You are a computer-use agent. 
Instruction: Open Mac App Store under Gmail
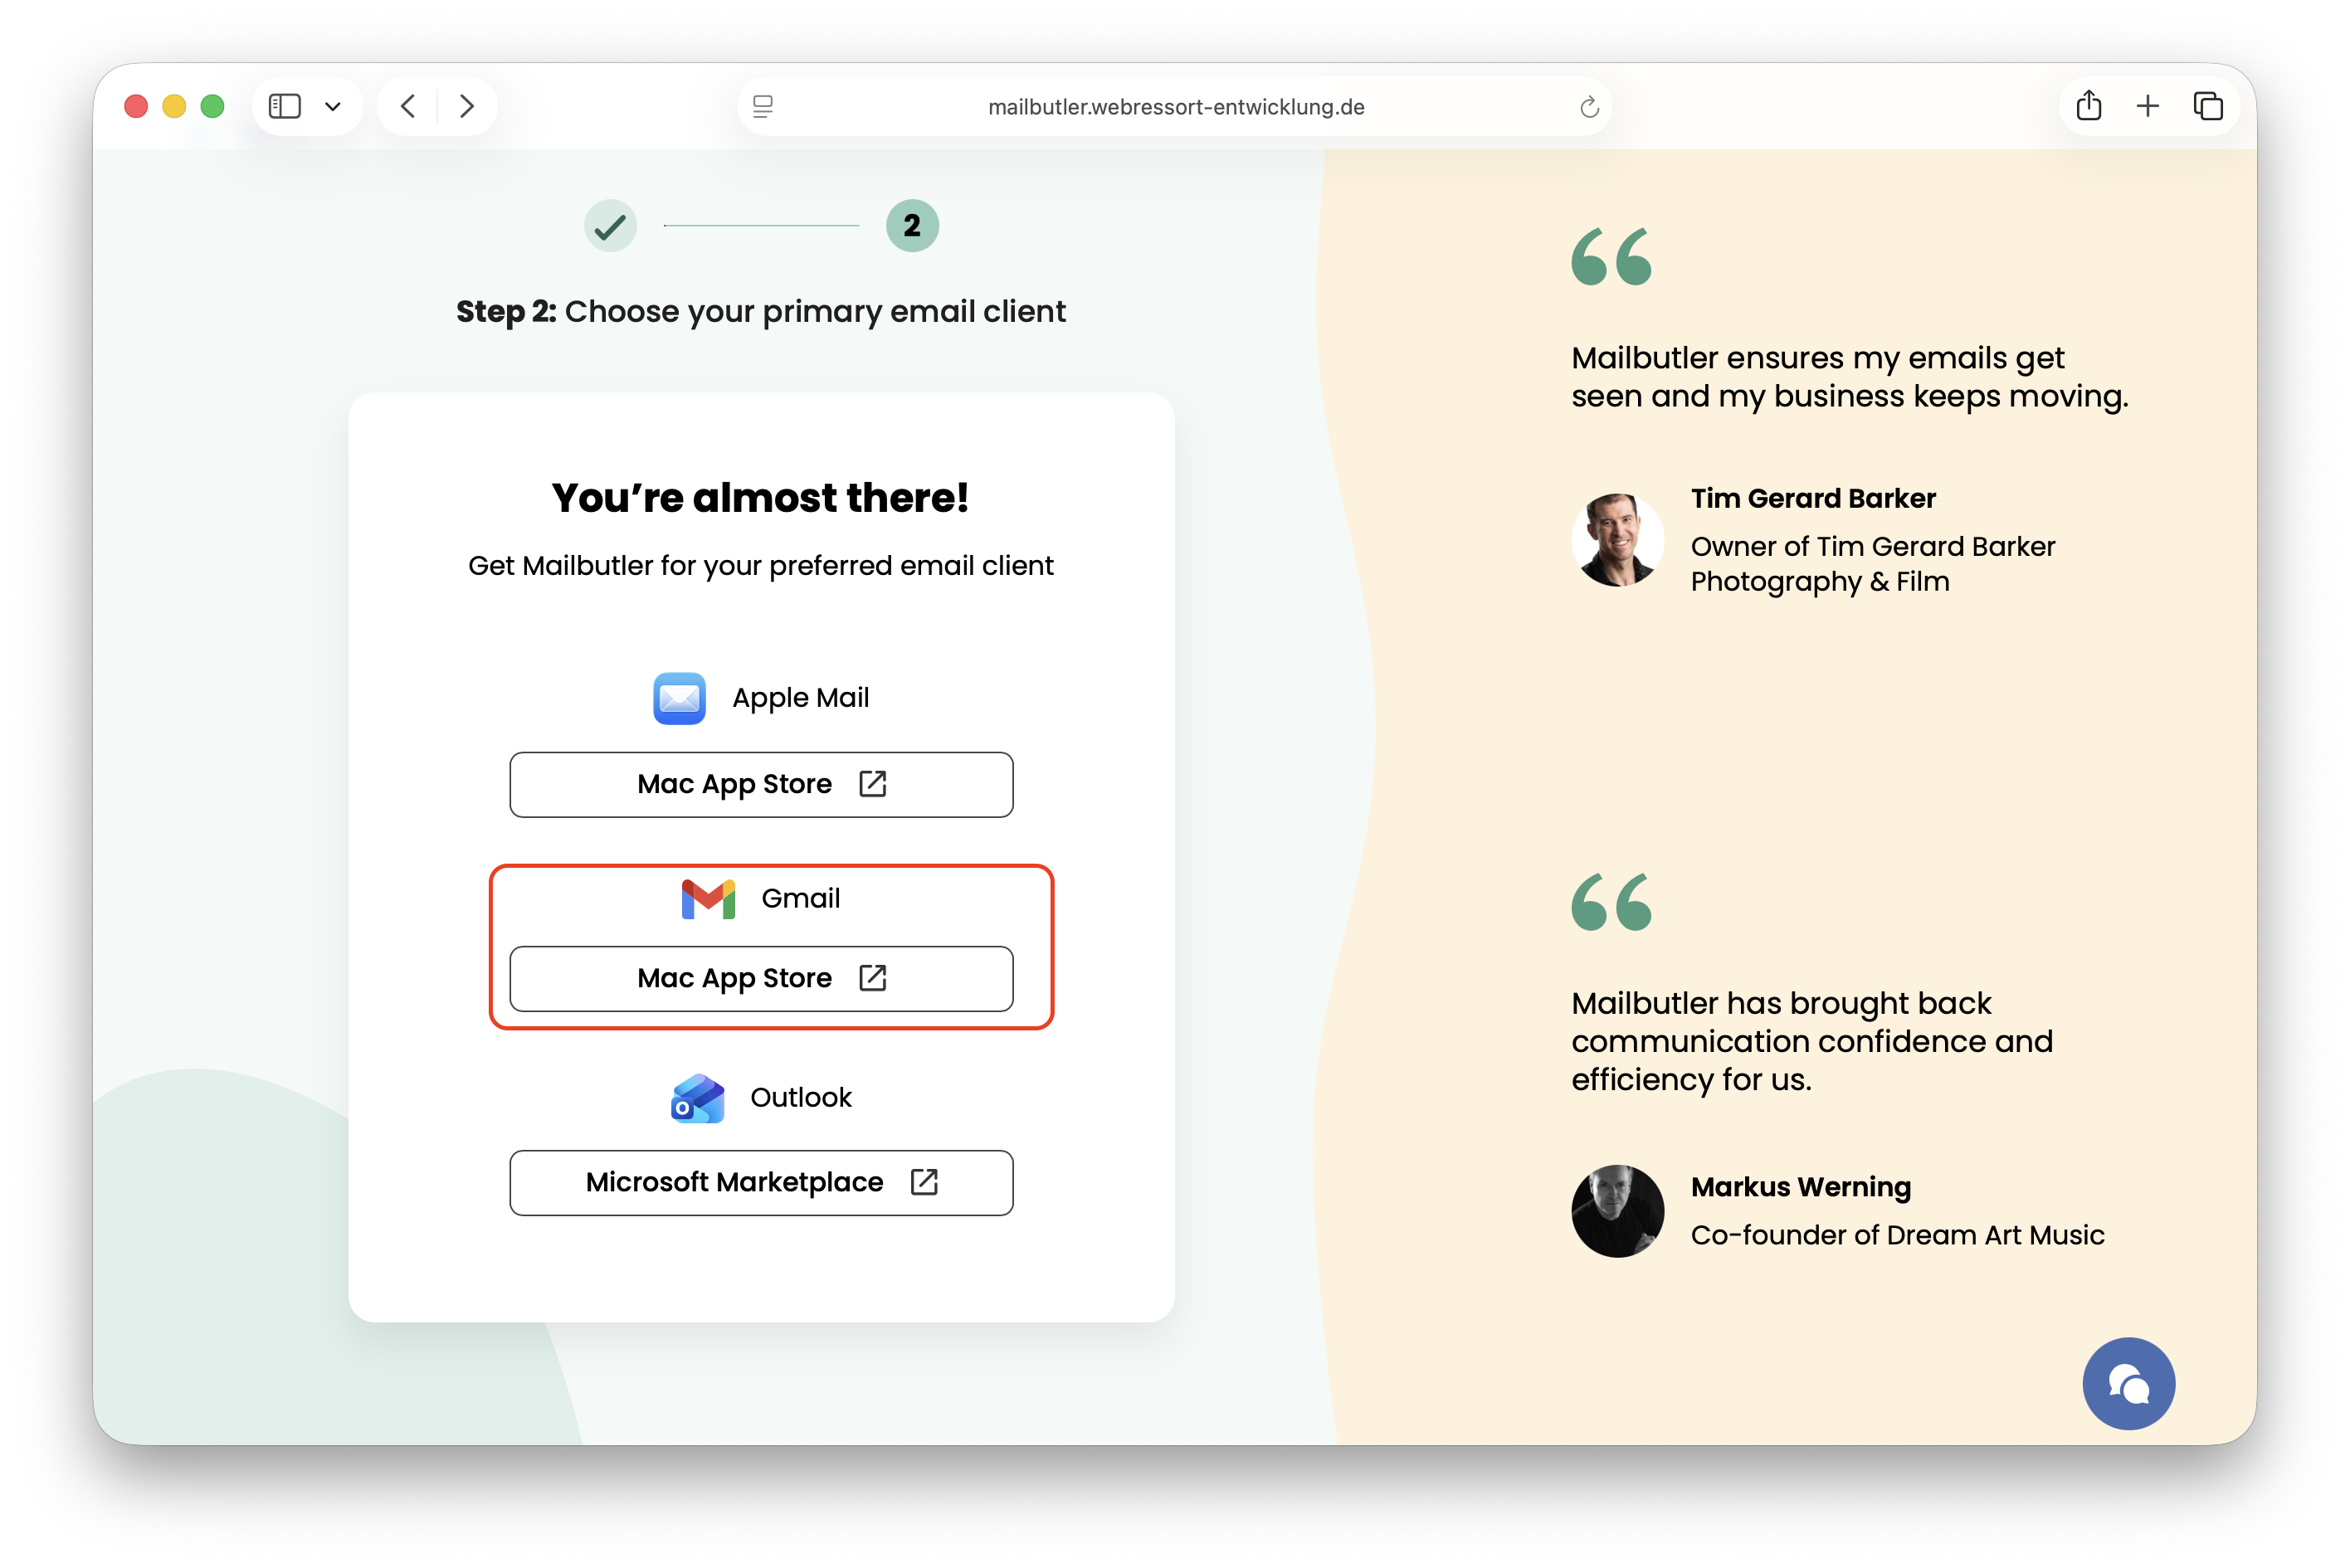[x=761, y=978]
